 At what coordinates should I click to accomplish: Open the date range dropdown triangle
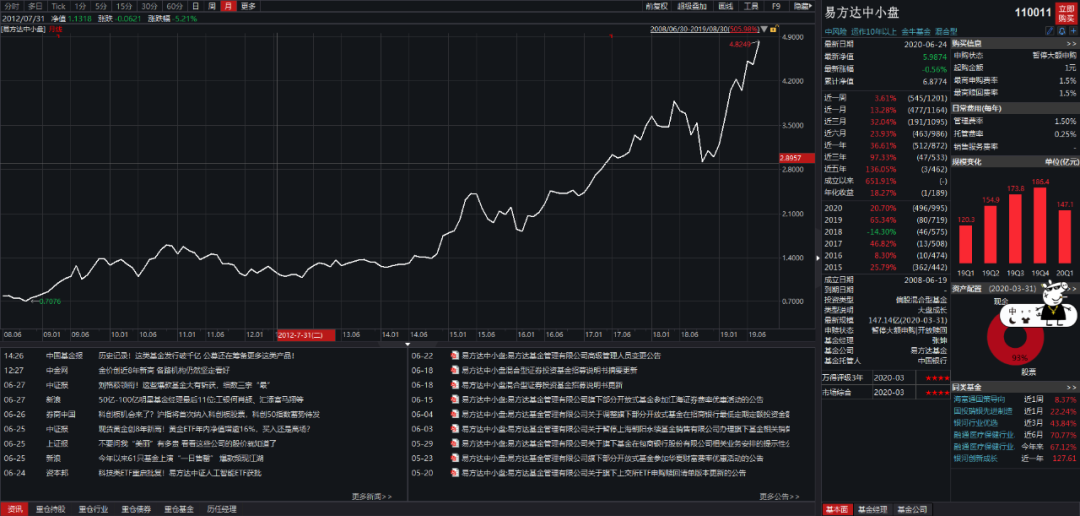coord(764,29)
